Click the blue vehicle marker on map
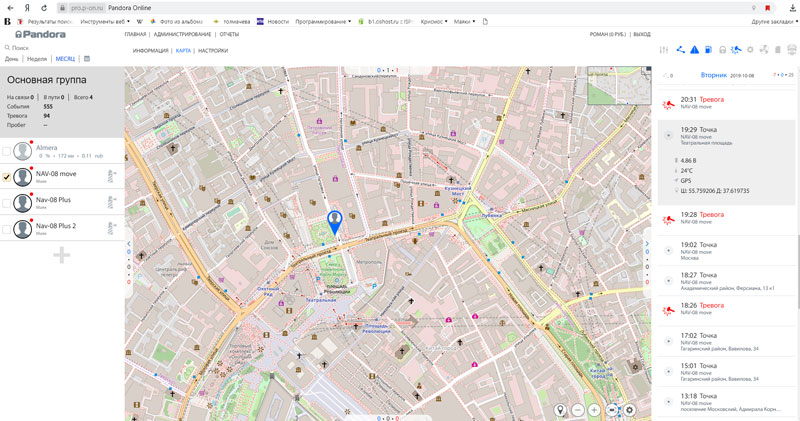Screen dimensions: 800x421 click(334, 222)
